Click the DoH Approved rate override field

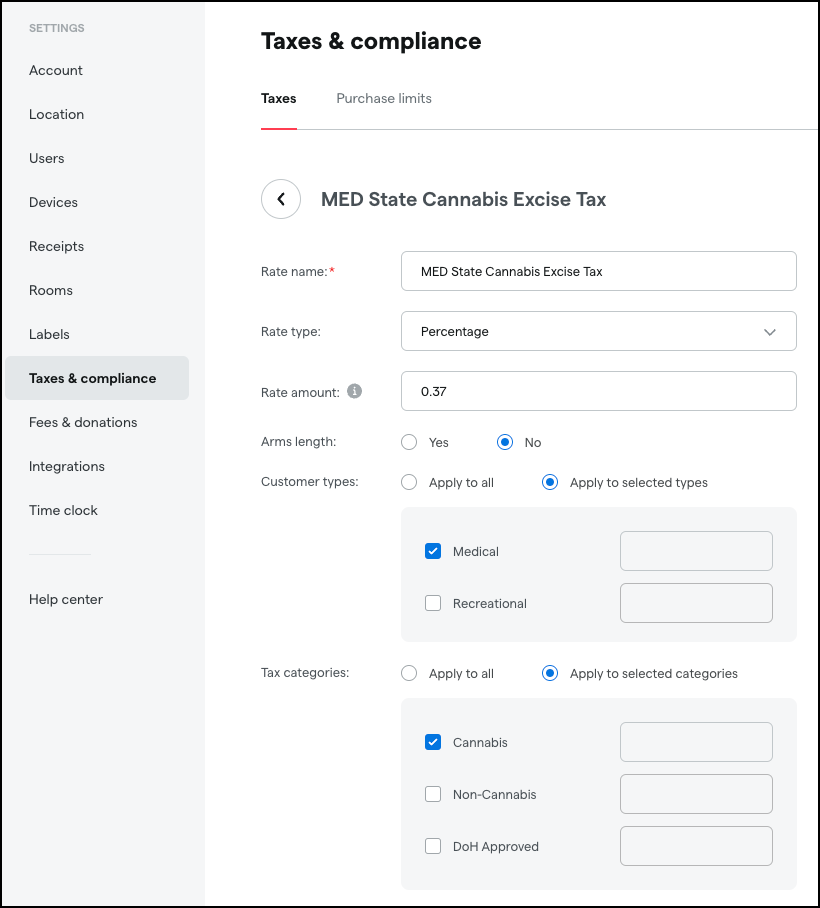(x=696, y=847)
